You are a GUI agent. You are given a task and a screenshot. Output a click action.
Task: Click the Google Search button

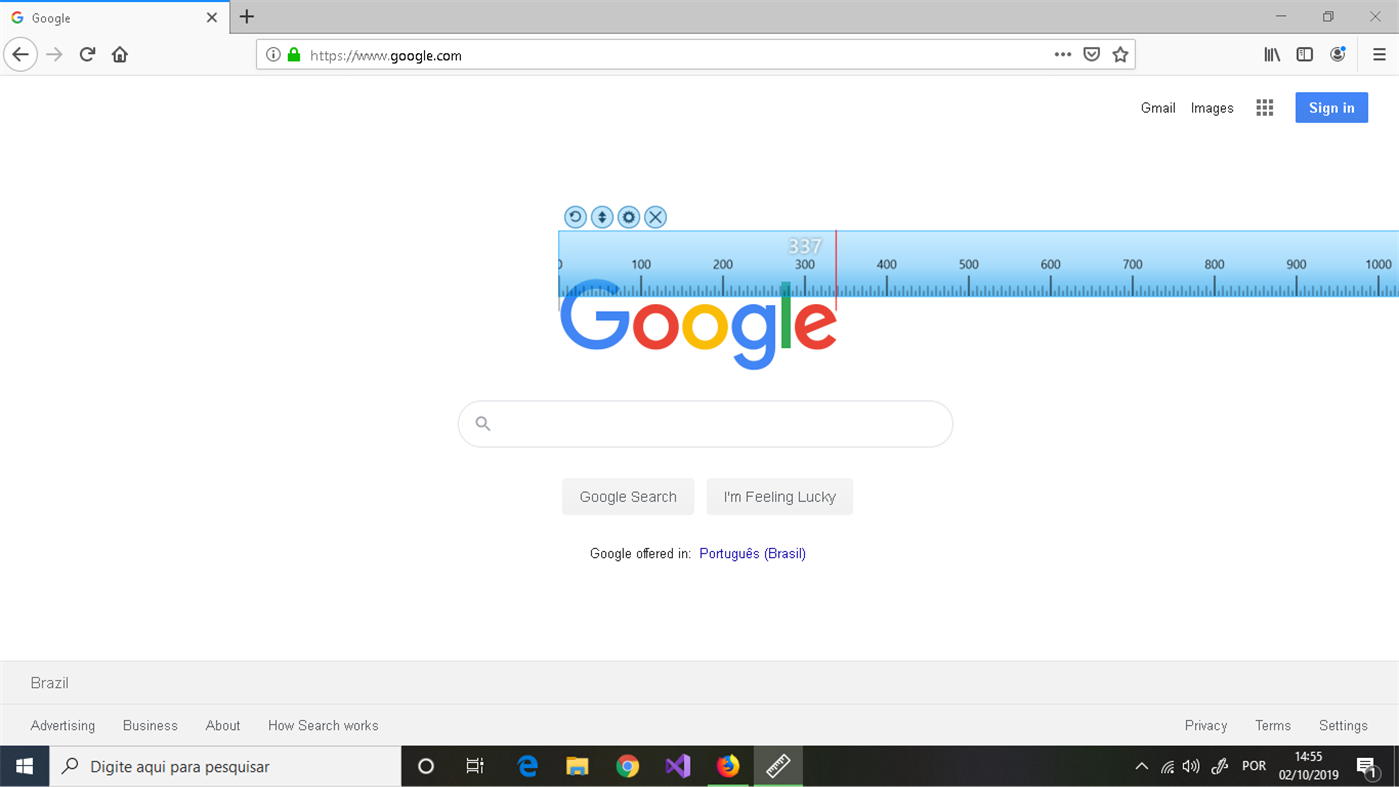[x=628, y=497]
